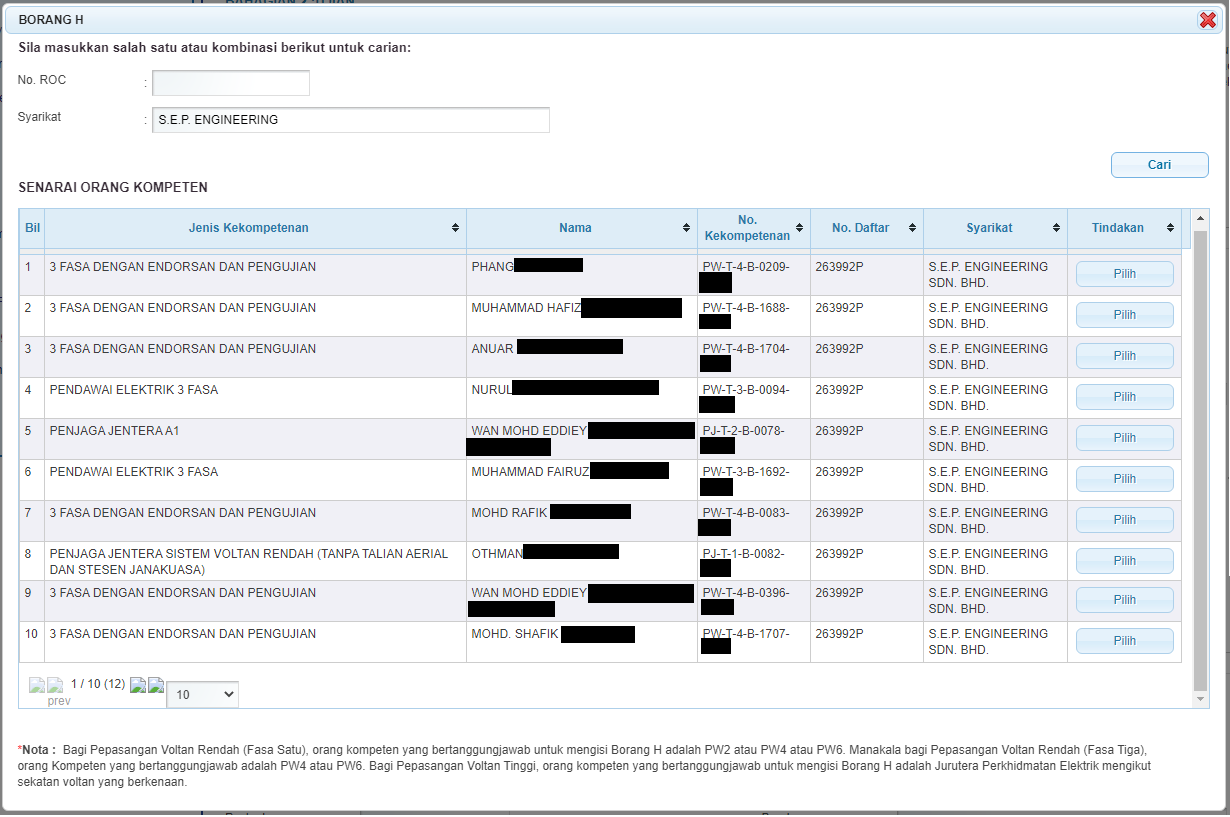This screenshot has width=1230, height=817.
Task: Click competency number PW-T-3-B-0094-
Action: tap(746, 390)
